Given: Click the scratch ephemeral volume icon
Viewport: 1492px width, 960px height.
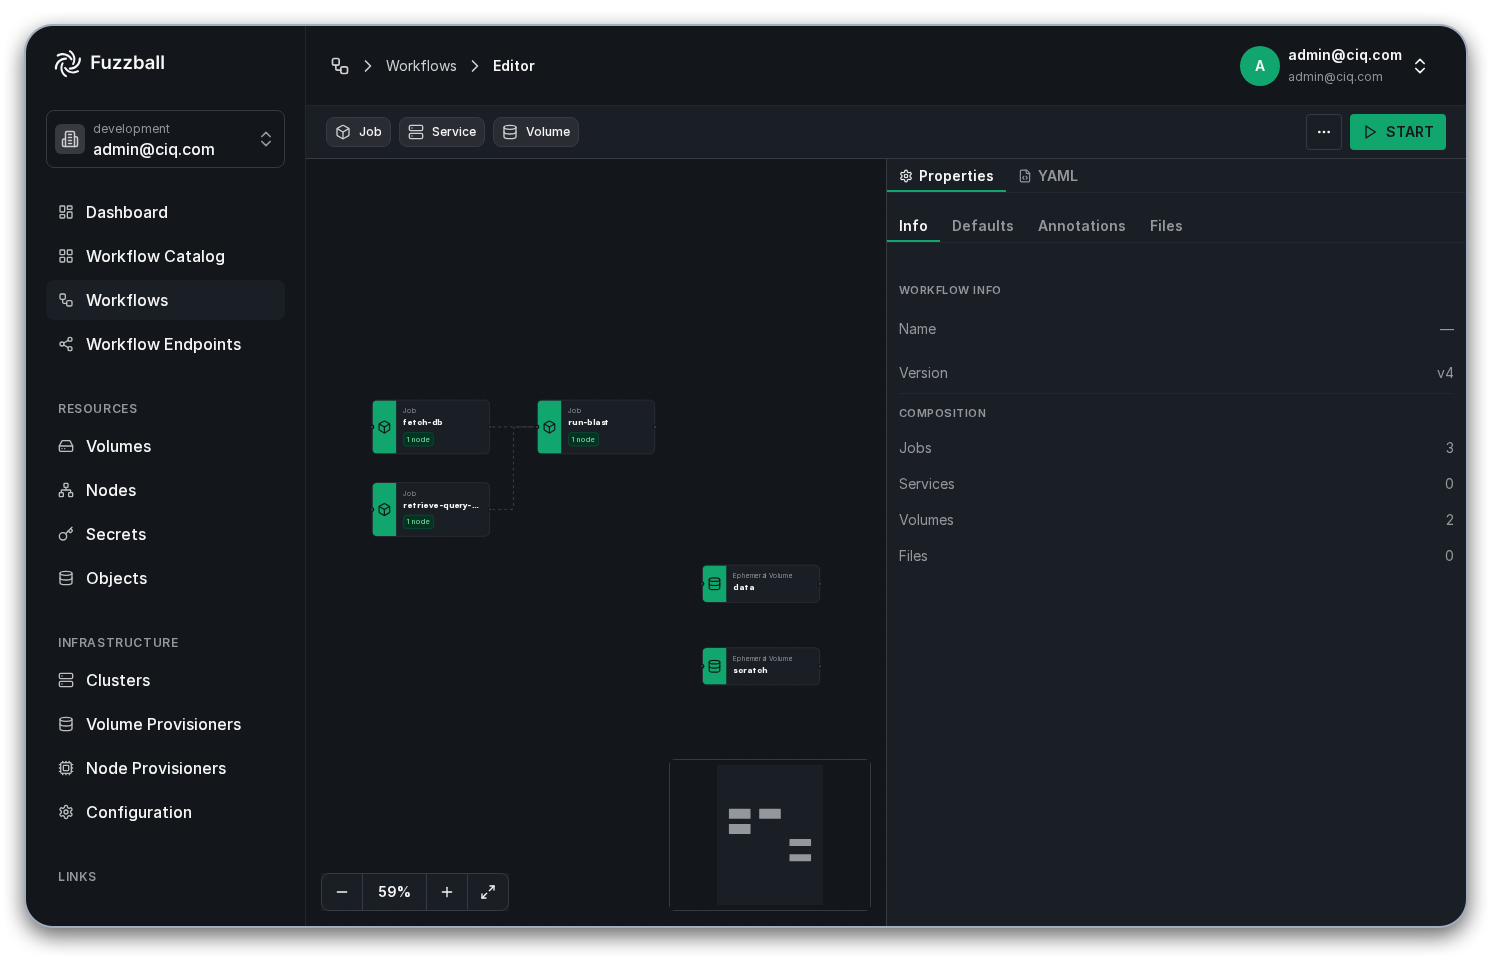Looking at the screenshot, I should coord(714,666).
